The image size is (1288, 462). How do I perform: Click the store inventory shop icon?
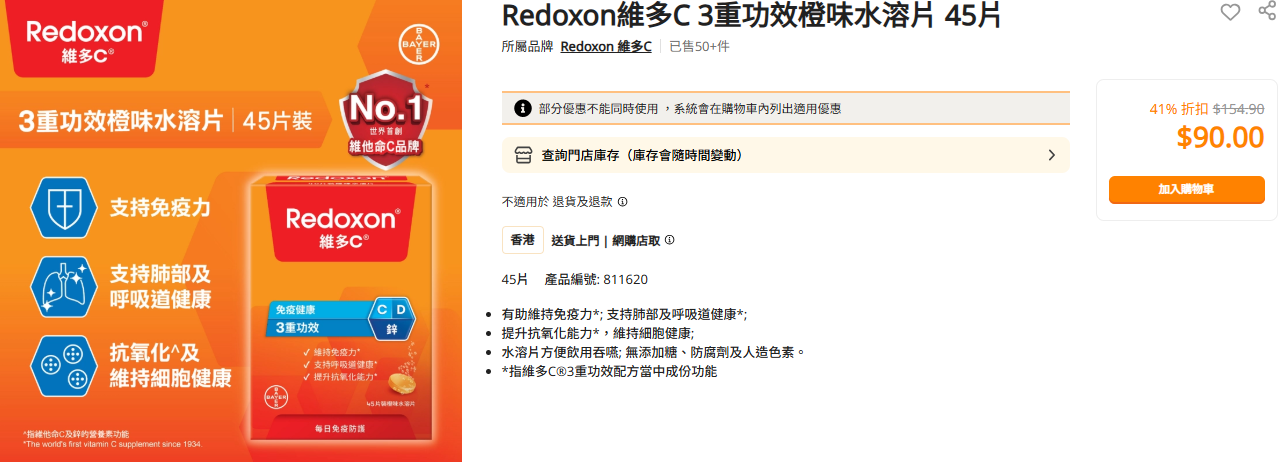523,155
